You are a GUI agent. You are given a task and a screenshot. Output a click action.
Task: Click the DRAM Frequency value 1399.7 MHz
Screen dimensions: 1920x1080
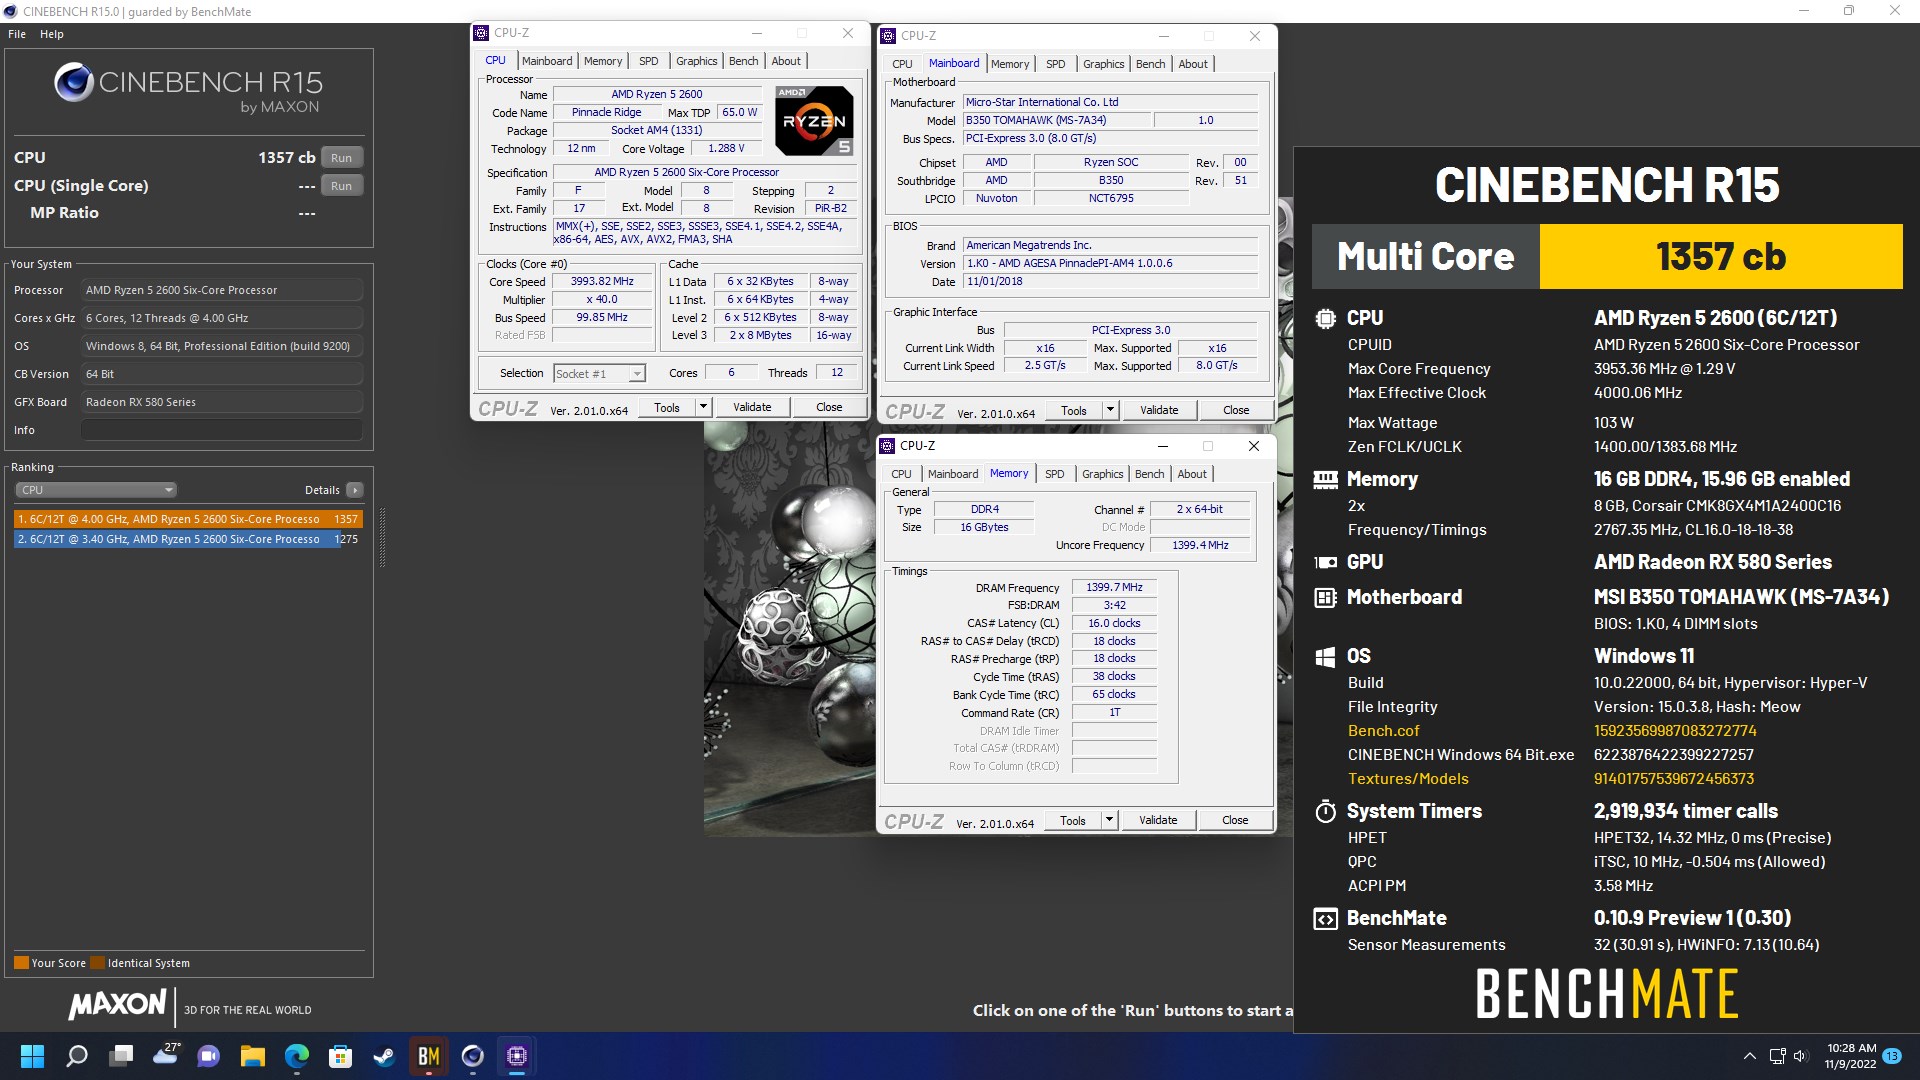click(x=1114, y=588)
